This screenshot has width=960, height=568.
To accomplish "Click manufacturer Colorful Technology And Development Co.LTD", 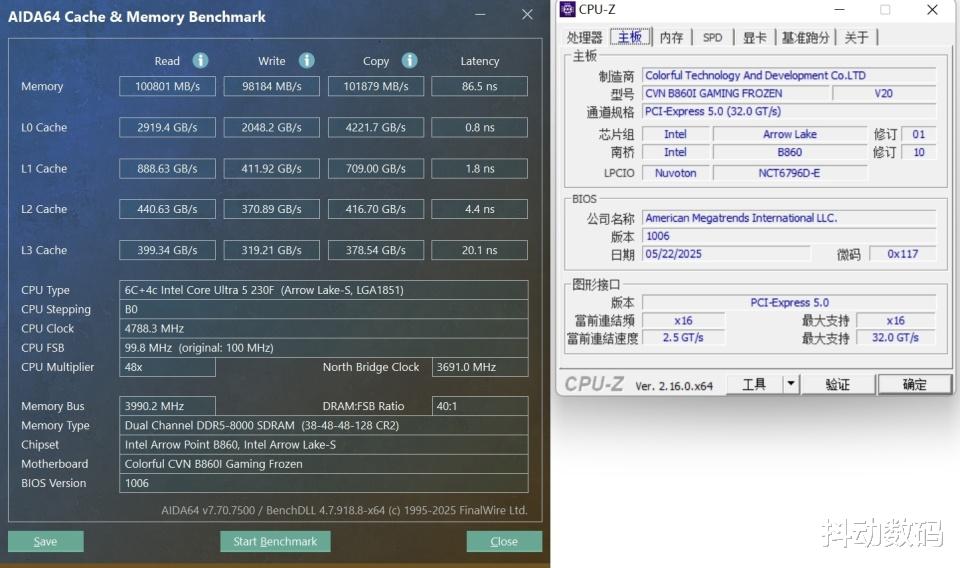I will 789,75.
